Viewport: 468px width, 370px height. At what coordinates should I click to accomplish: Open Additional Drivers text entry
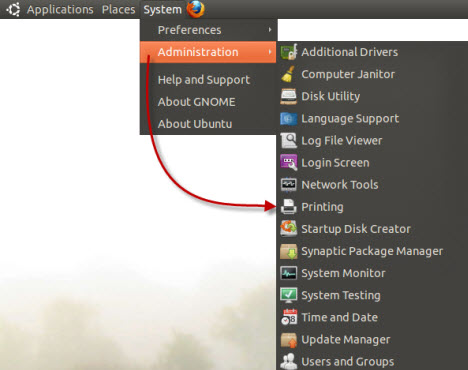click(x=350, y=52)
